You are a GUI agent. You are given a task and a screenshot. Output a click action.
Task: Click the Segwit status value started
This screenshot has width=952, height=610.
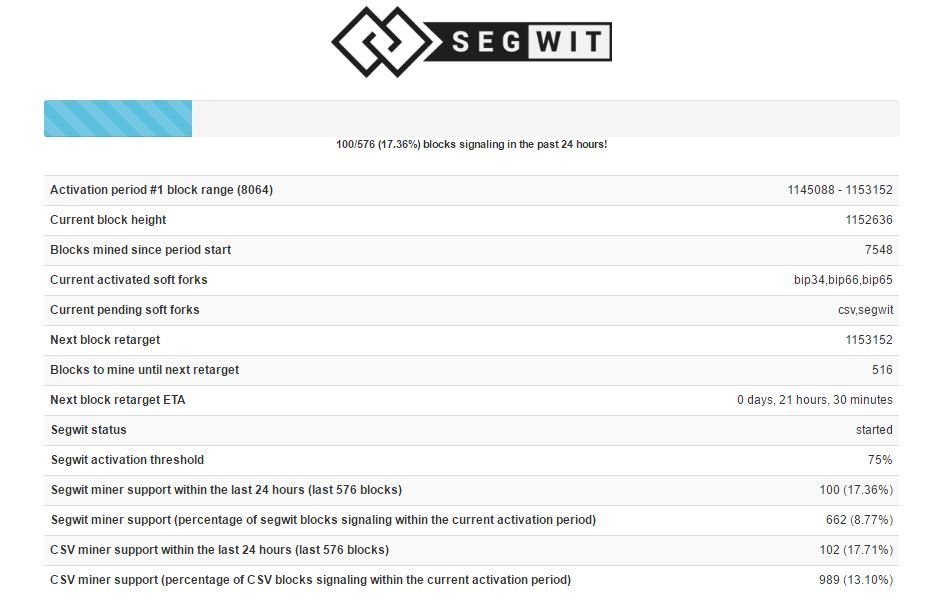874,430
